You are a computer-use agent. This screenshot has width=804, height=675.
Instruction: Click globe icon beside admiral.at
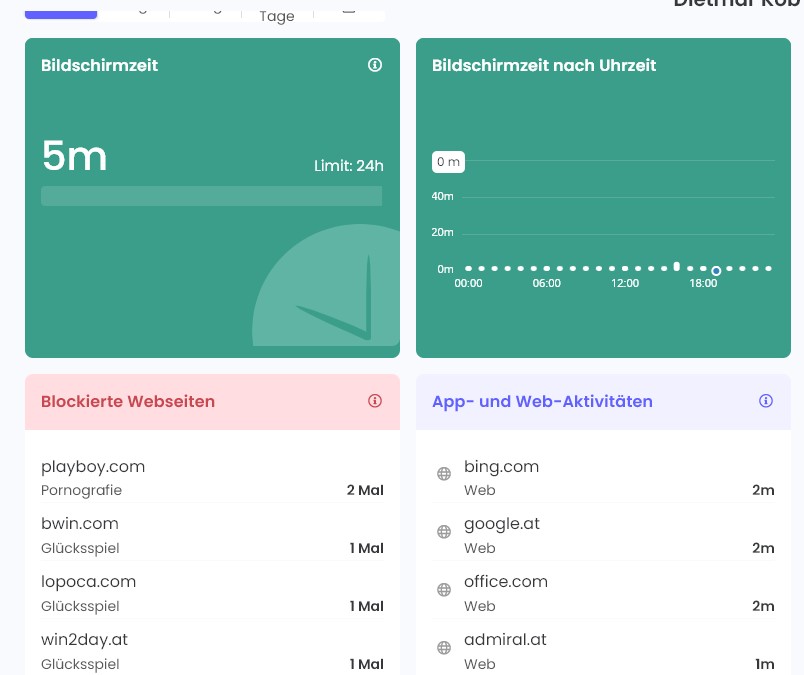[x=444, y=648]
